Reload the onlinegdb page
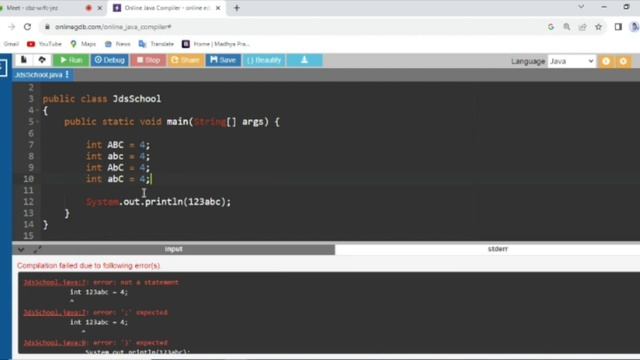 [27, 27]
